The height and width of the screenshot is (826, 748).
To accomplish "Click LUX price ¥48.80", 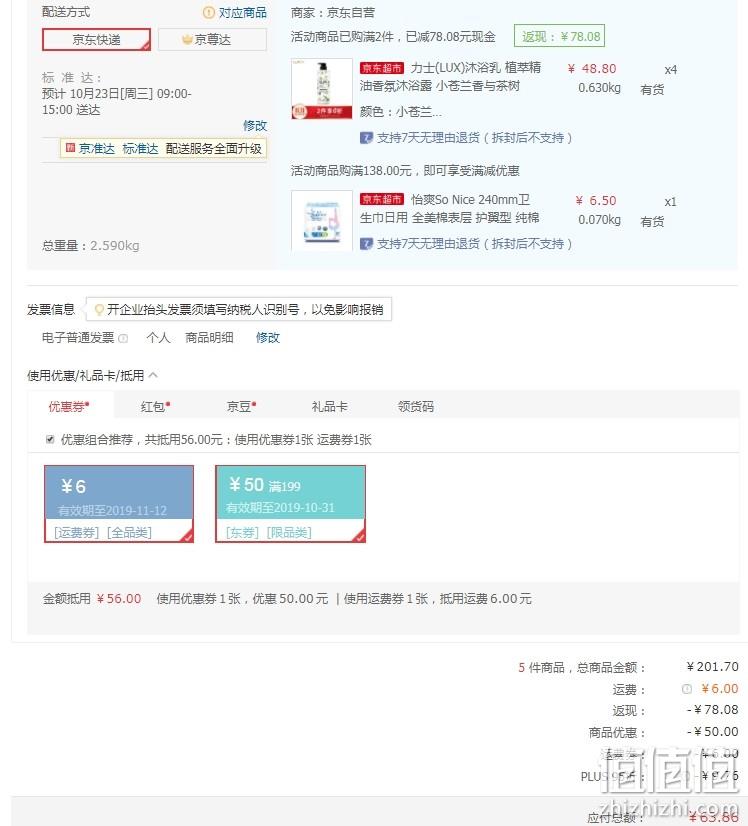I will [x=592, y=68].
